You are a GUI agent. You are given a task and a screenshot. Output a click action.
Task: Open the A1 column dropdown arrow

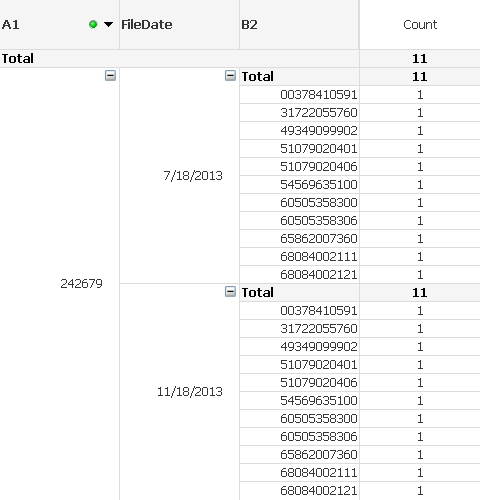tap(108, 24)
